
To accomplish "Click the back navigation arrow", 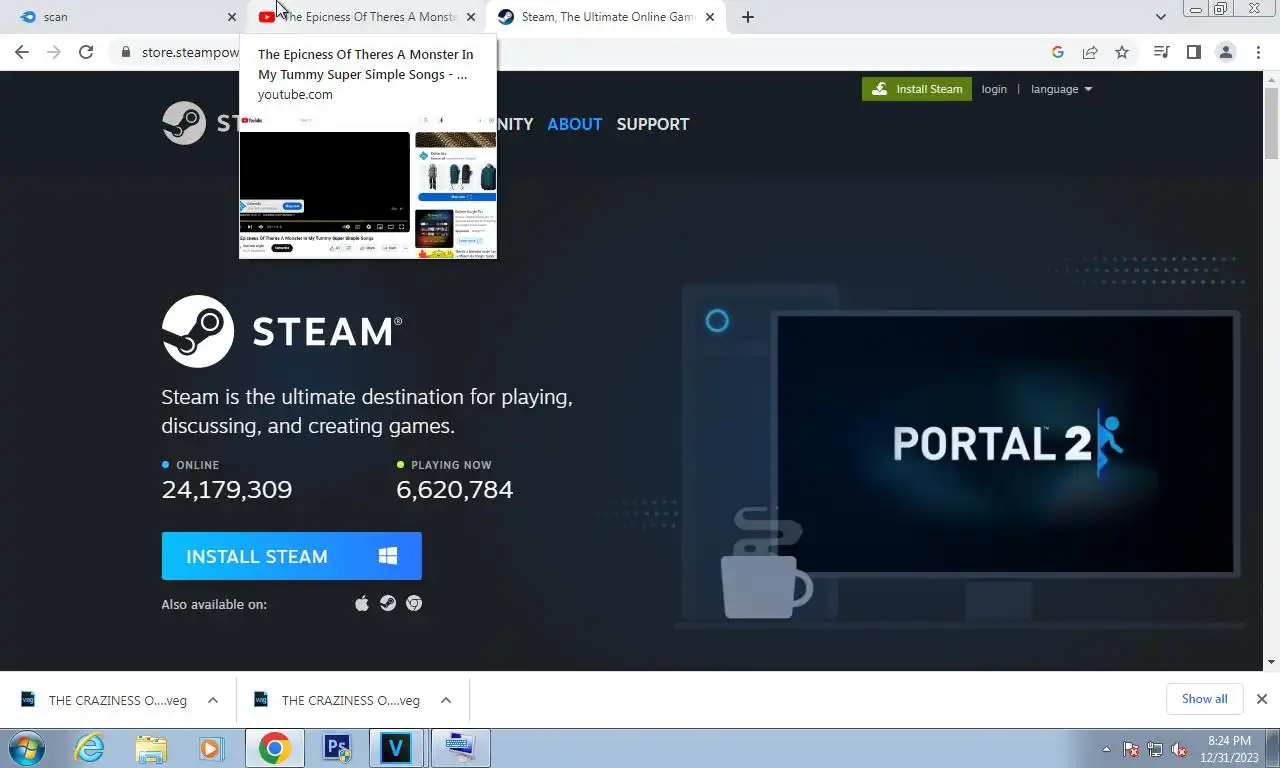I will [22, 53].
